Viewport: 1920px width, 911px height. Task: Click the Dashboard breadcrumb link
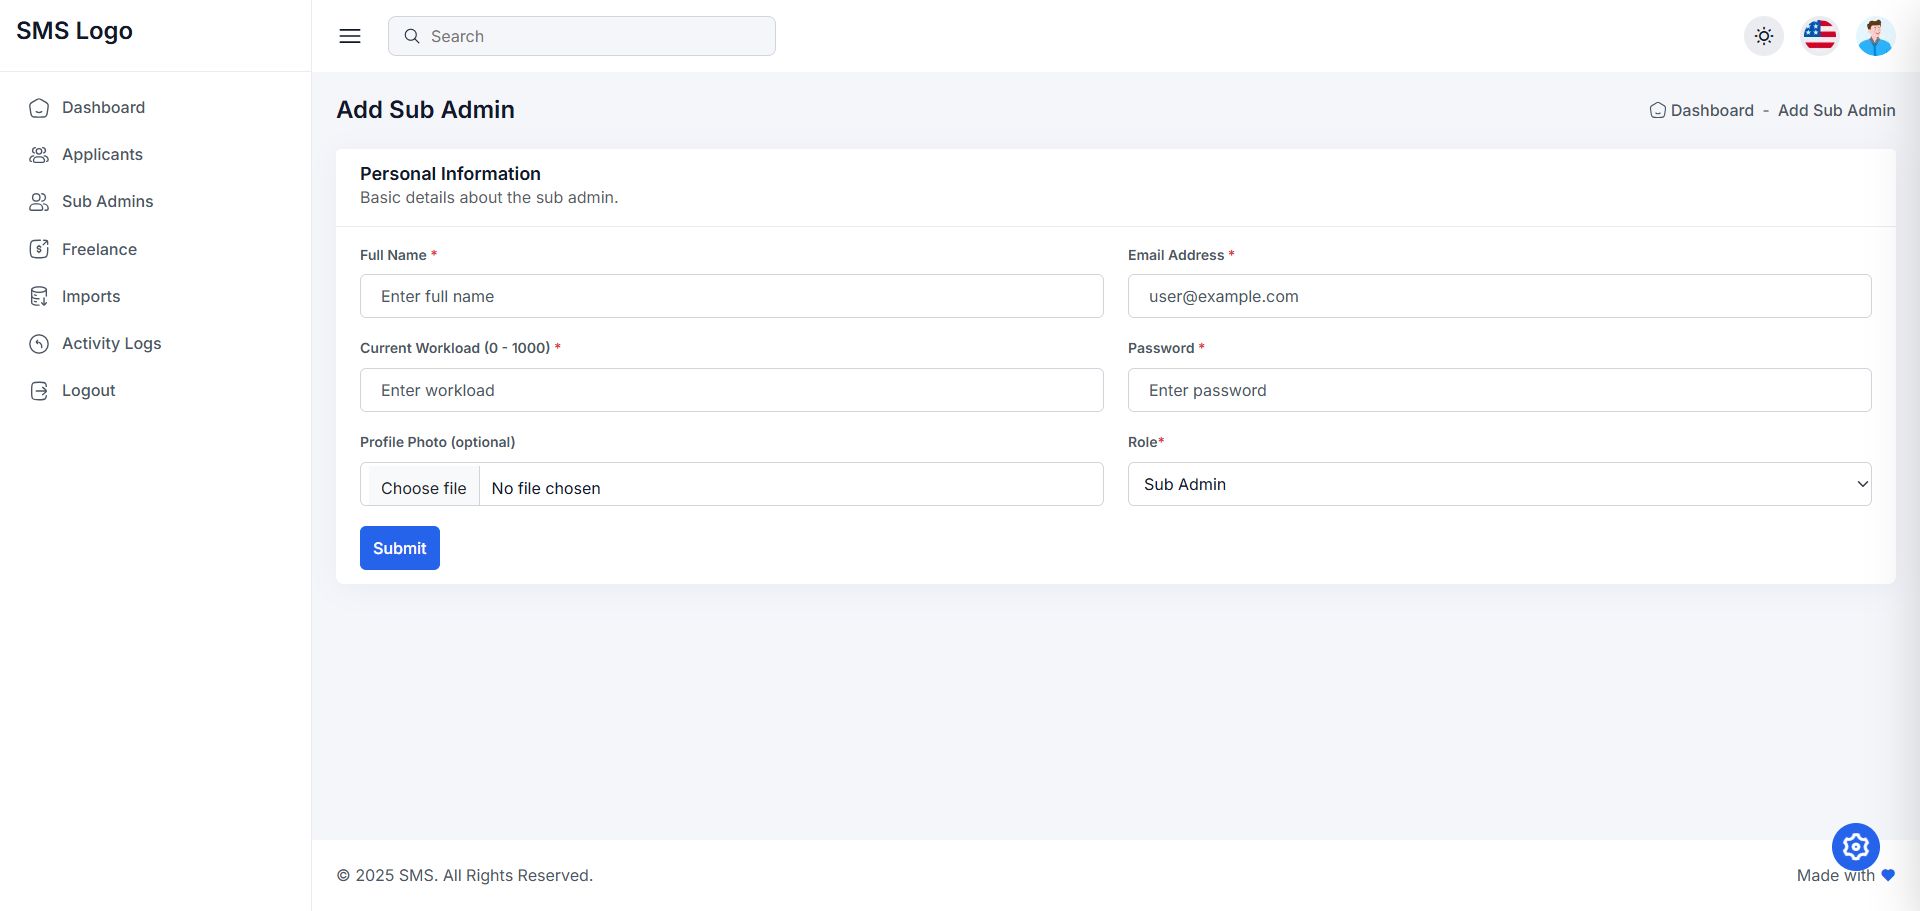point(1711,111)
